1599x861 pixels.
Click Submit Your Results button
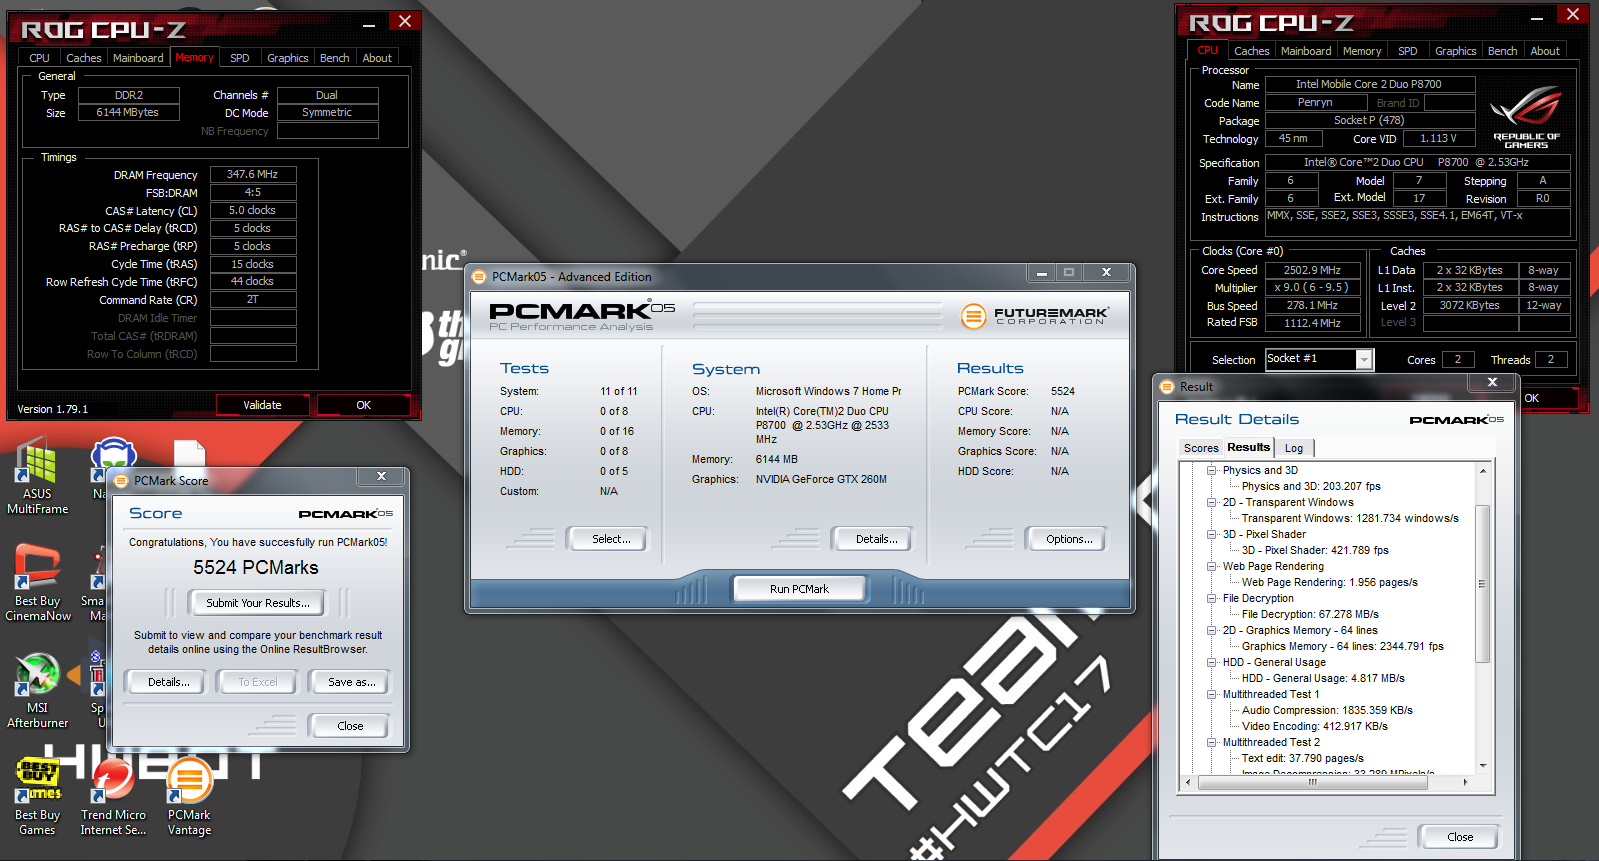258,603
